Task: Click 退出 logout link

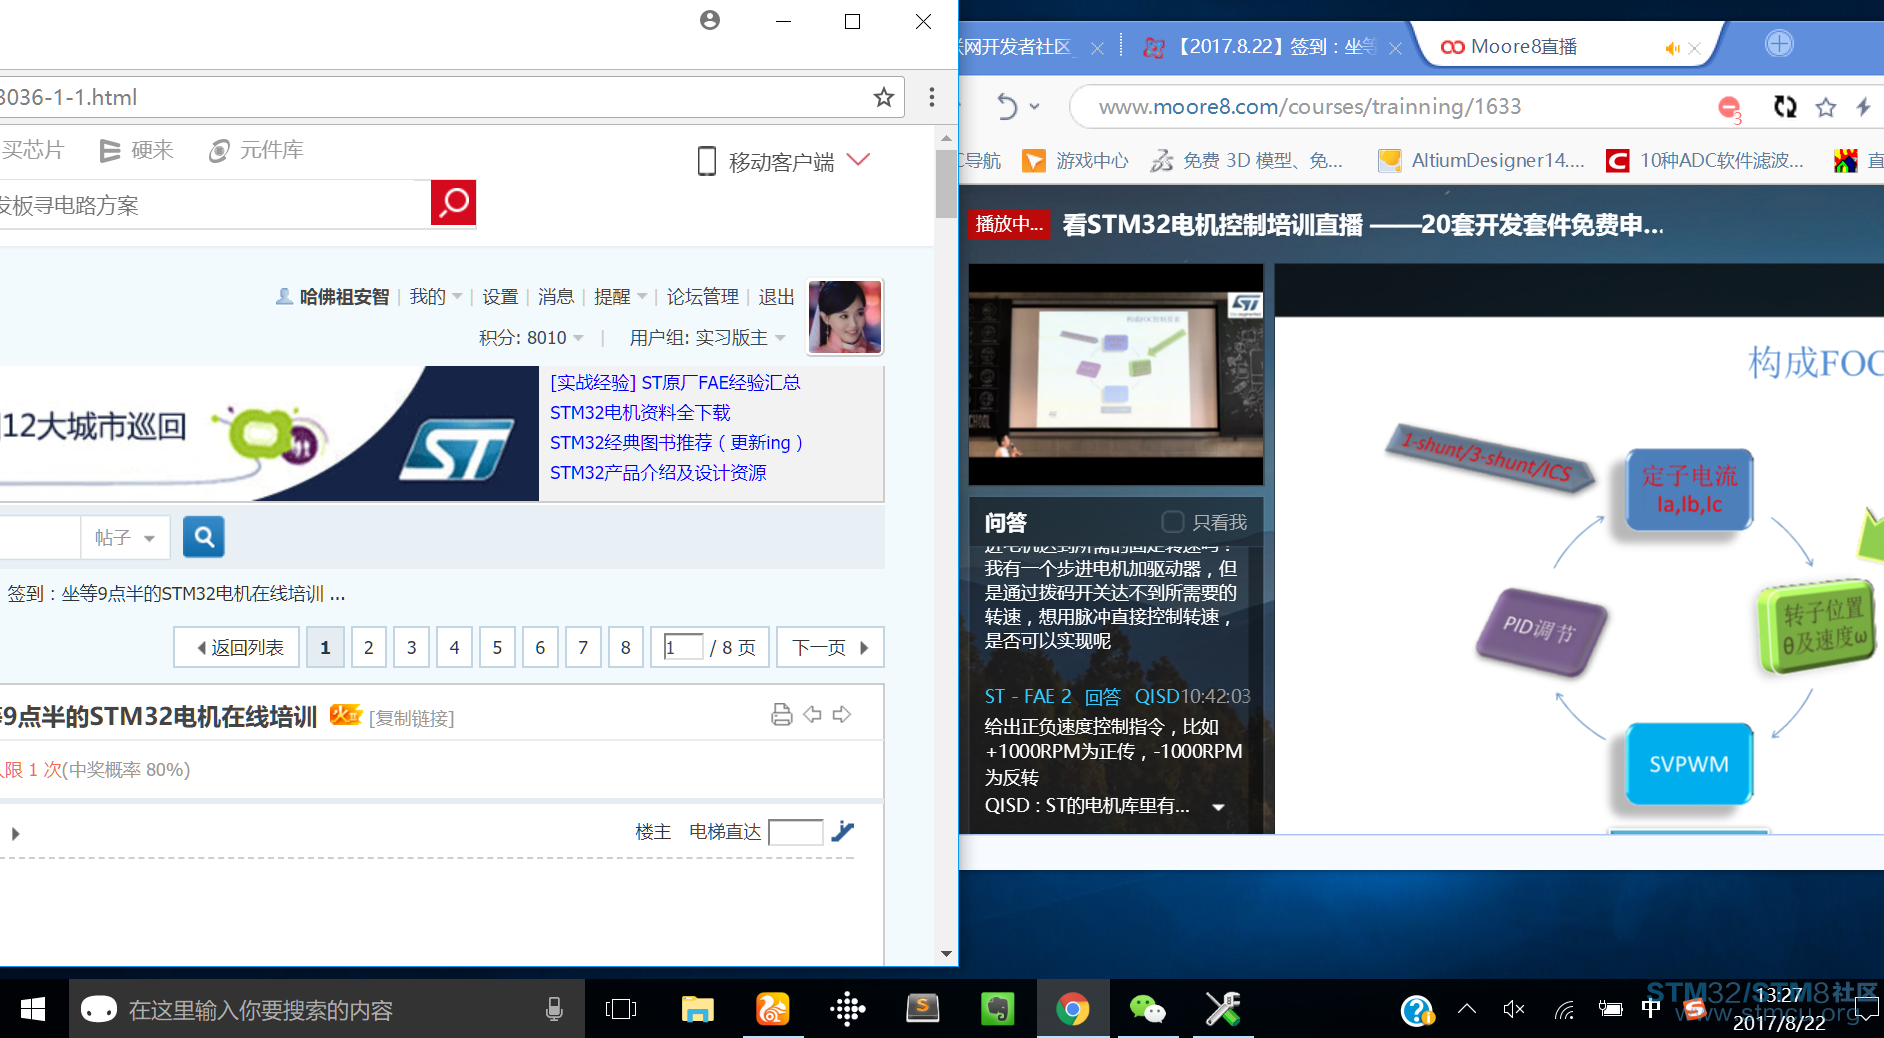Action: coord(776,297)
